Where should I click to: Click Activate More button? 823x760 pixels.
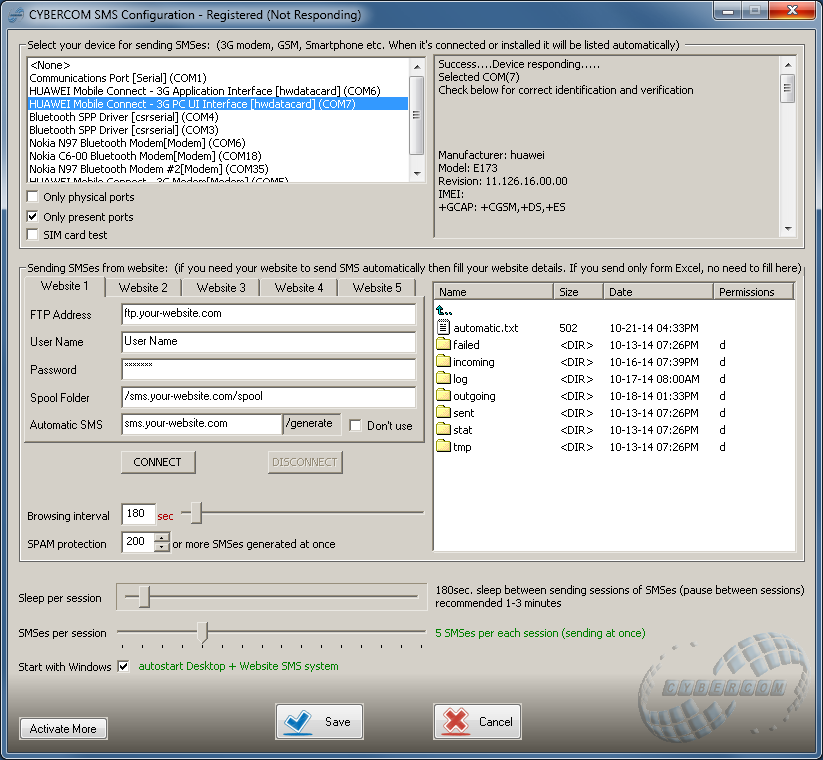63,729
